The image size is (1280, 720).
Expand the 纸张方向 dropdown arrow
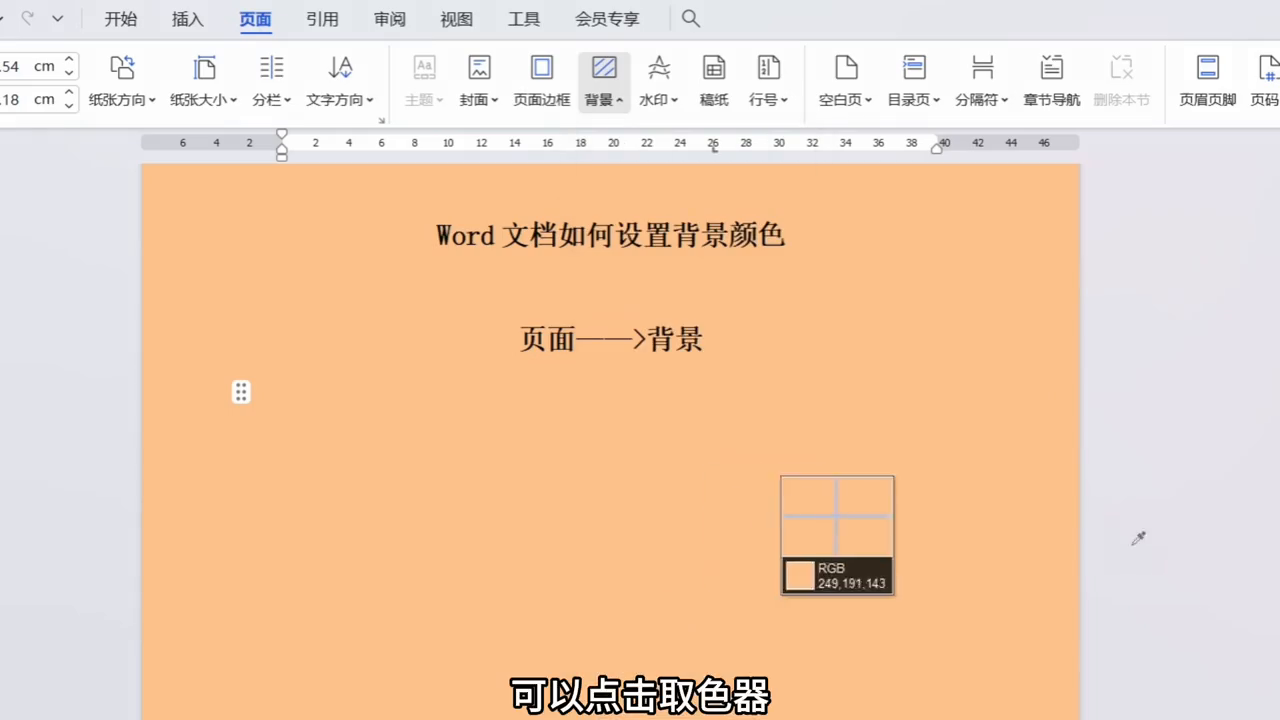coord(152,100)
